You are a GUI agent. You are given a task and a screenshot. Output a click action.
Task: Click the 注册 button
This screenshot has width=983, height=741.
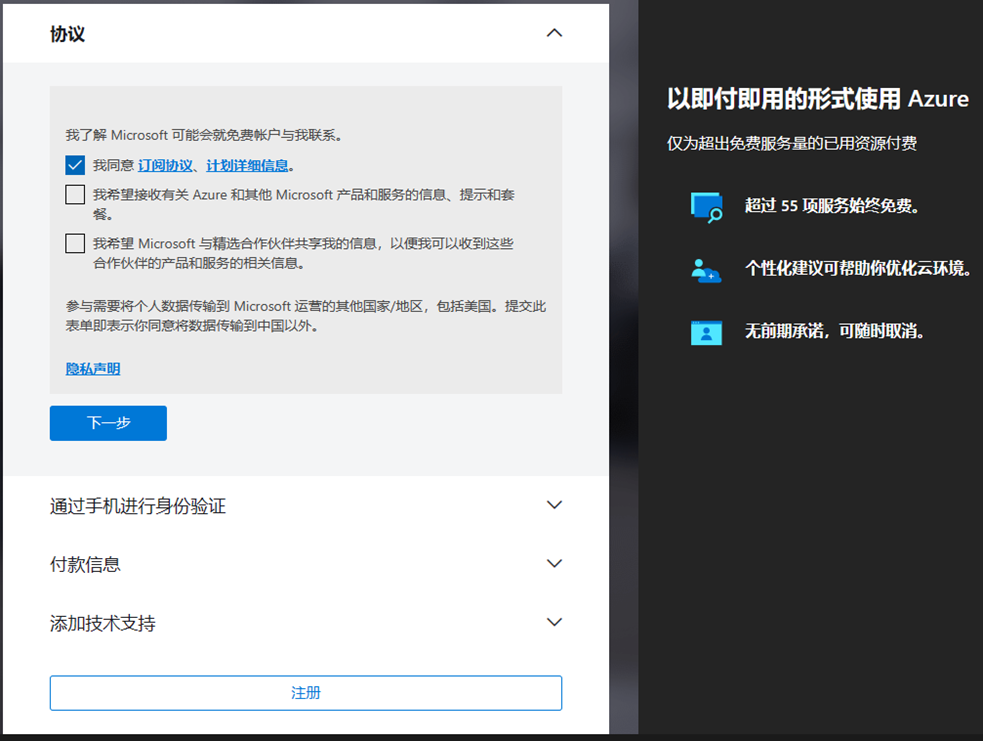(305, 692)
